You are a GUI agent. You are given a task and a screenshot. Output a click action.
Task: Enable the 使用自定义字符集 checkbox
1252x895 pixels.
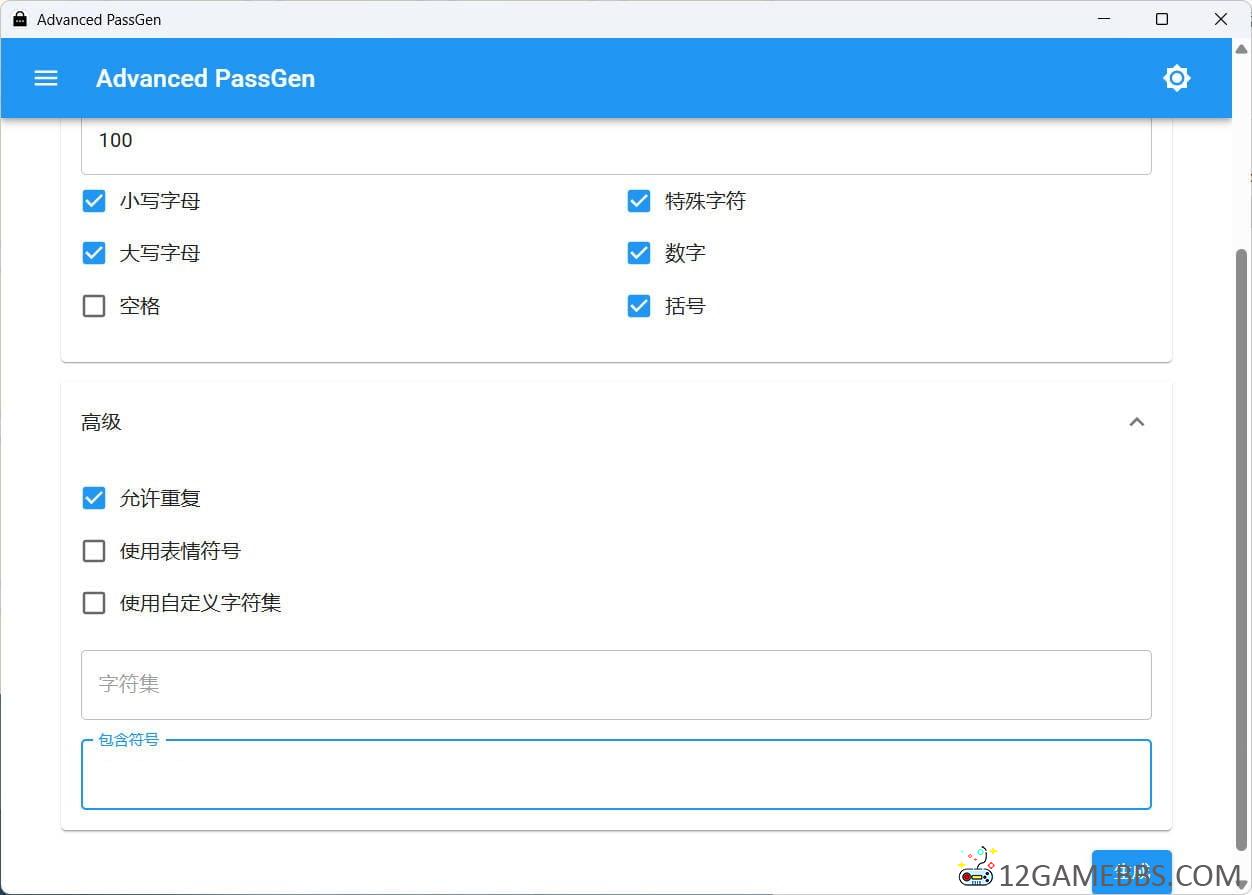pos(94,603)
